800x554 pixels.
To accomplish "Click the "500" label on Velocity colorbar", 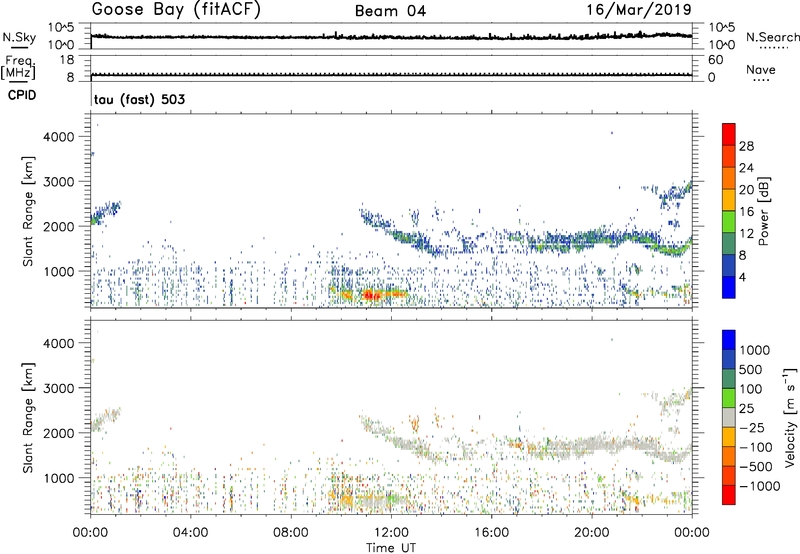I will coord(751,369).
